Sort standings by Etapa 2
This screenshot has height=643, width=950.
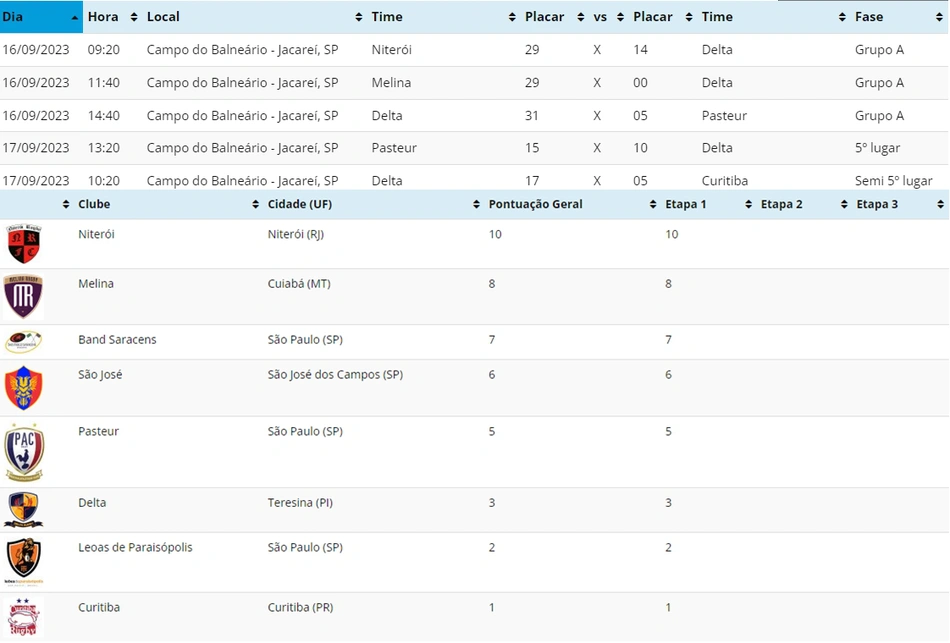click(804, 204)
